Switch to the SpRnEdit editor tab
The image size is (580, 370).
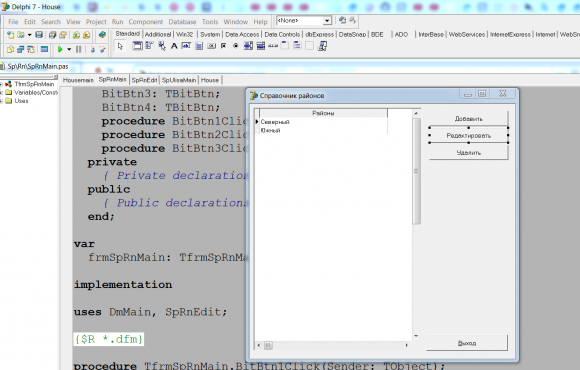point(144,80)
